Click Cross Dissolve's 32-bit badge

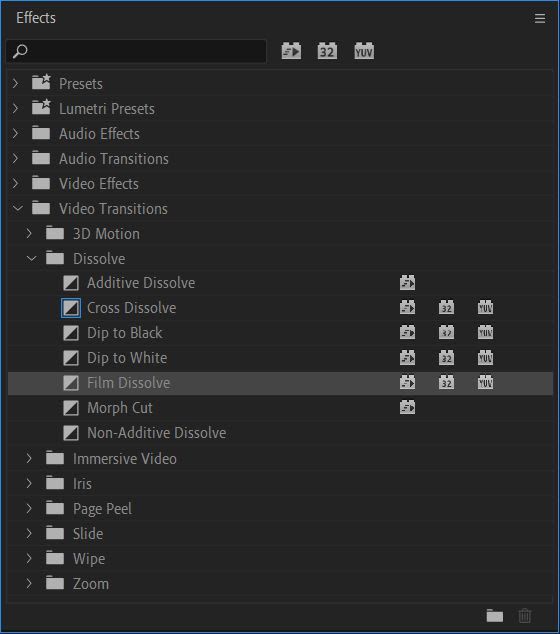click(x=446, y=308)
